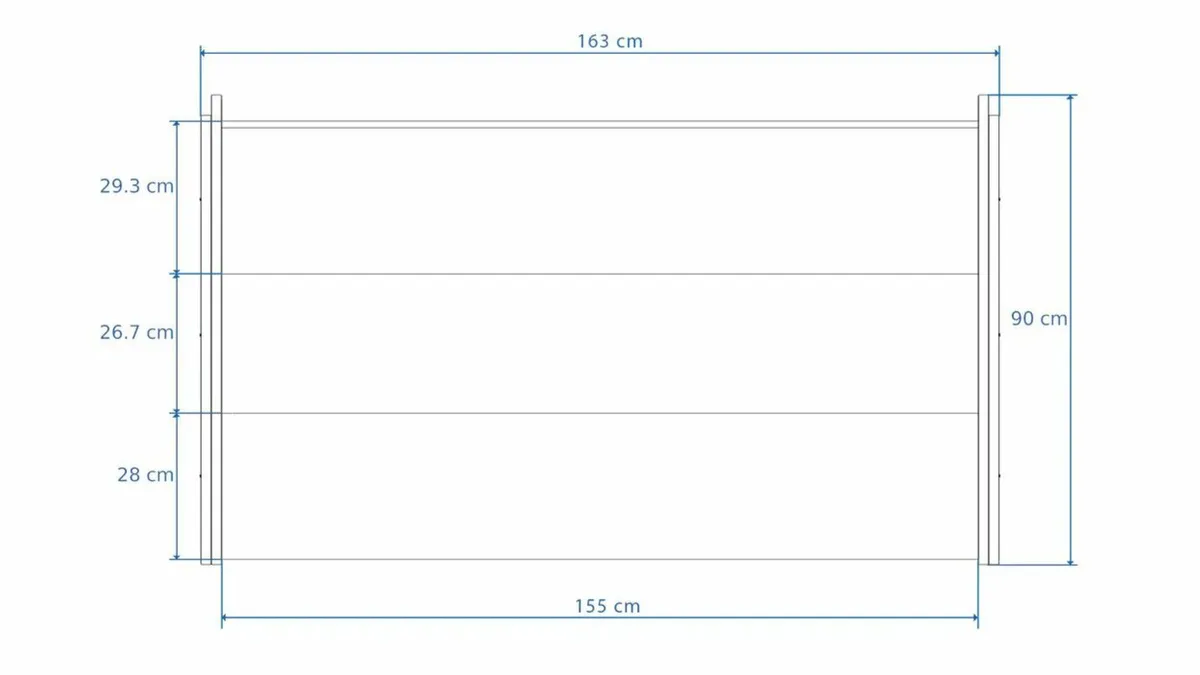This screenshot has width=1200, height=675.
Task: Click inside the middle panel section
Action: [600, 343]
